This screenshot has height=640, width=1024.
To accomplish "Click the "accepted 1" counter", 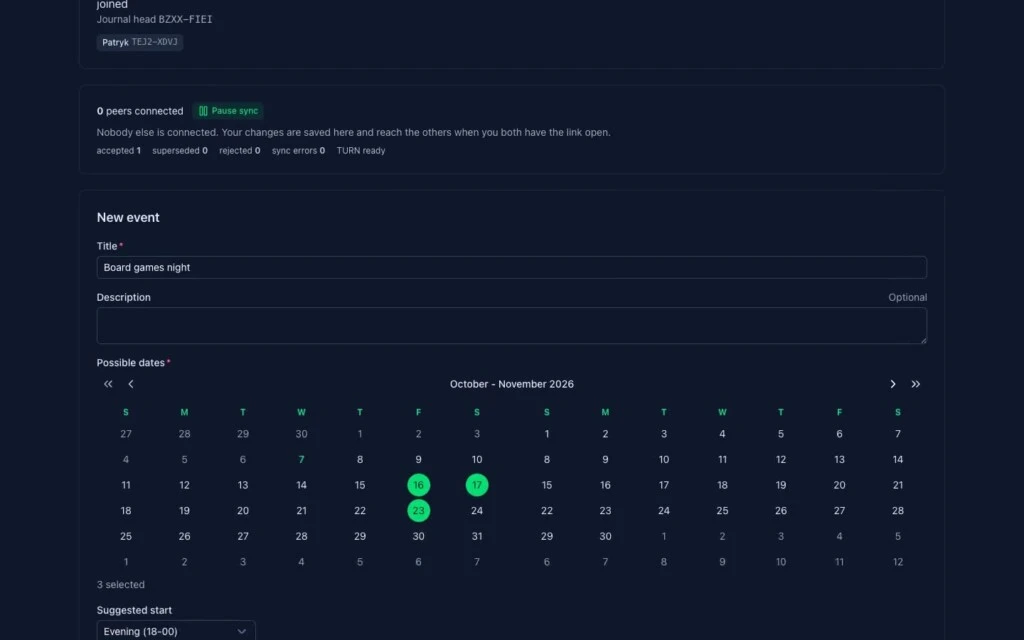I will pos(119,151).
